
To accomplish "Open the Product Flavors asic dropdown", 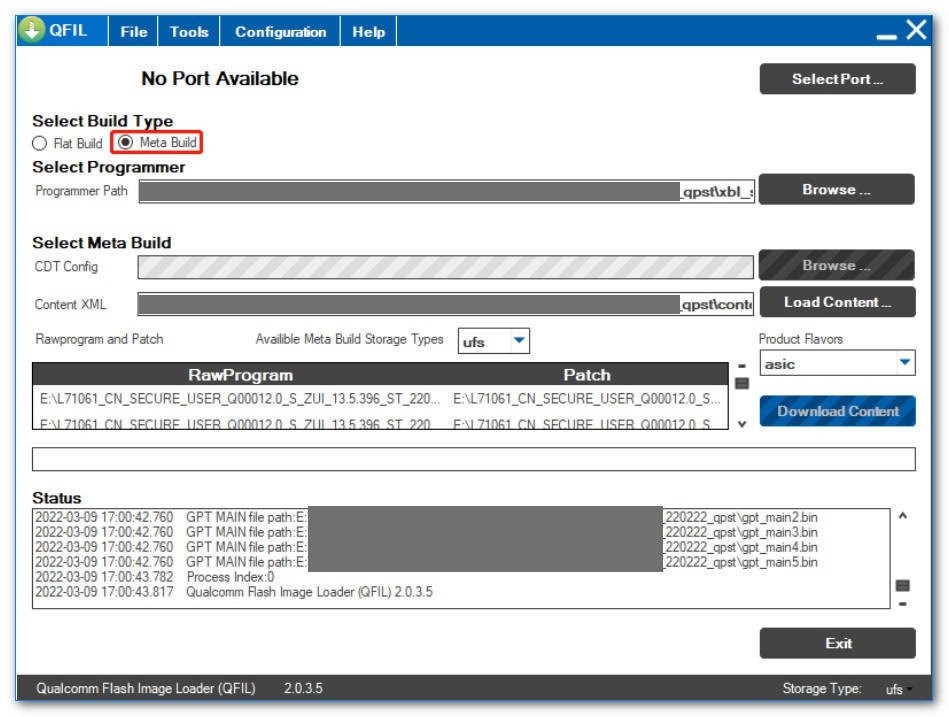I will tap(837, 363).
